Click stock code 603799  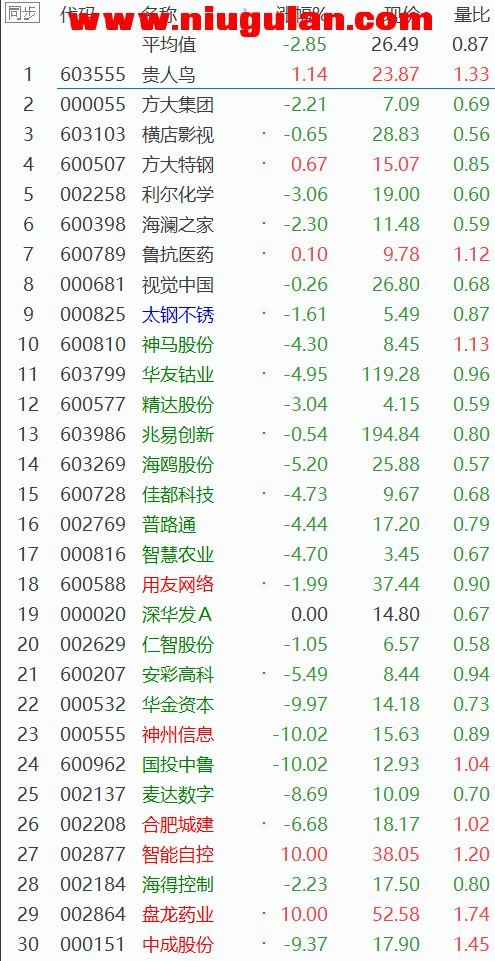(x=93, y=374)
